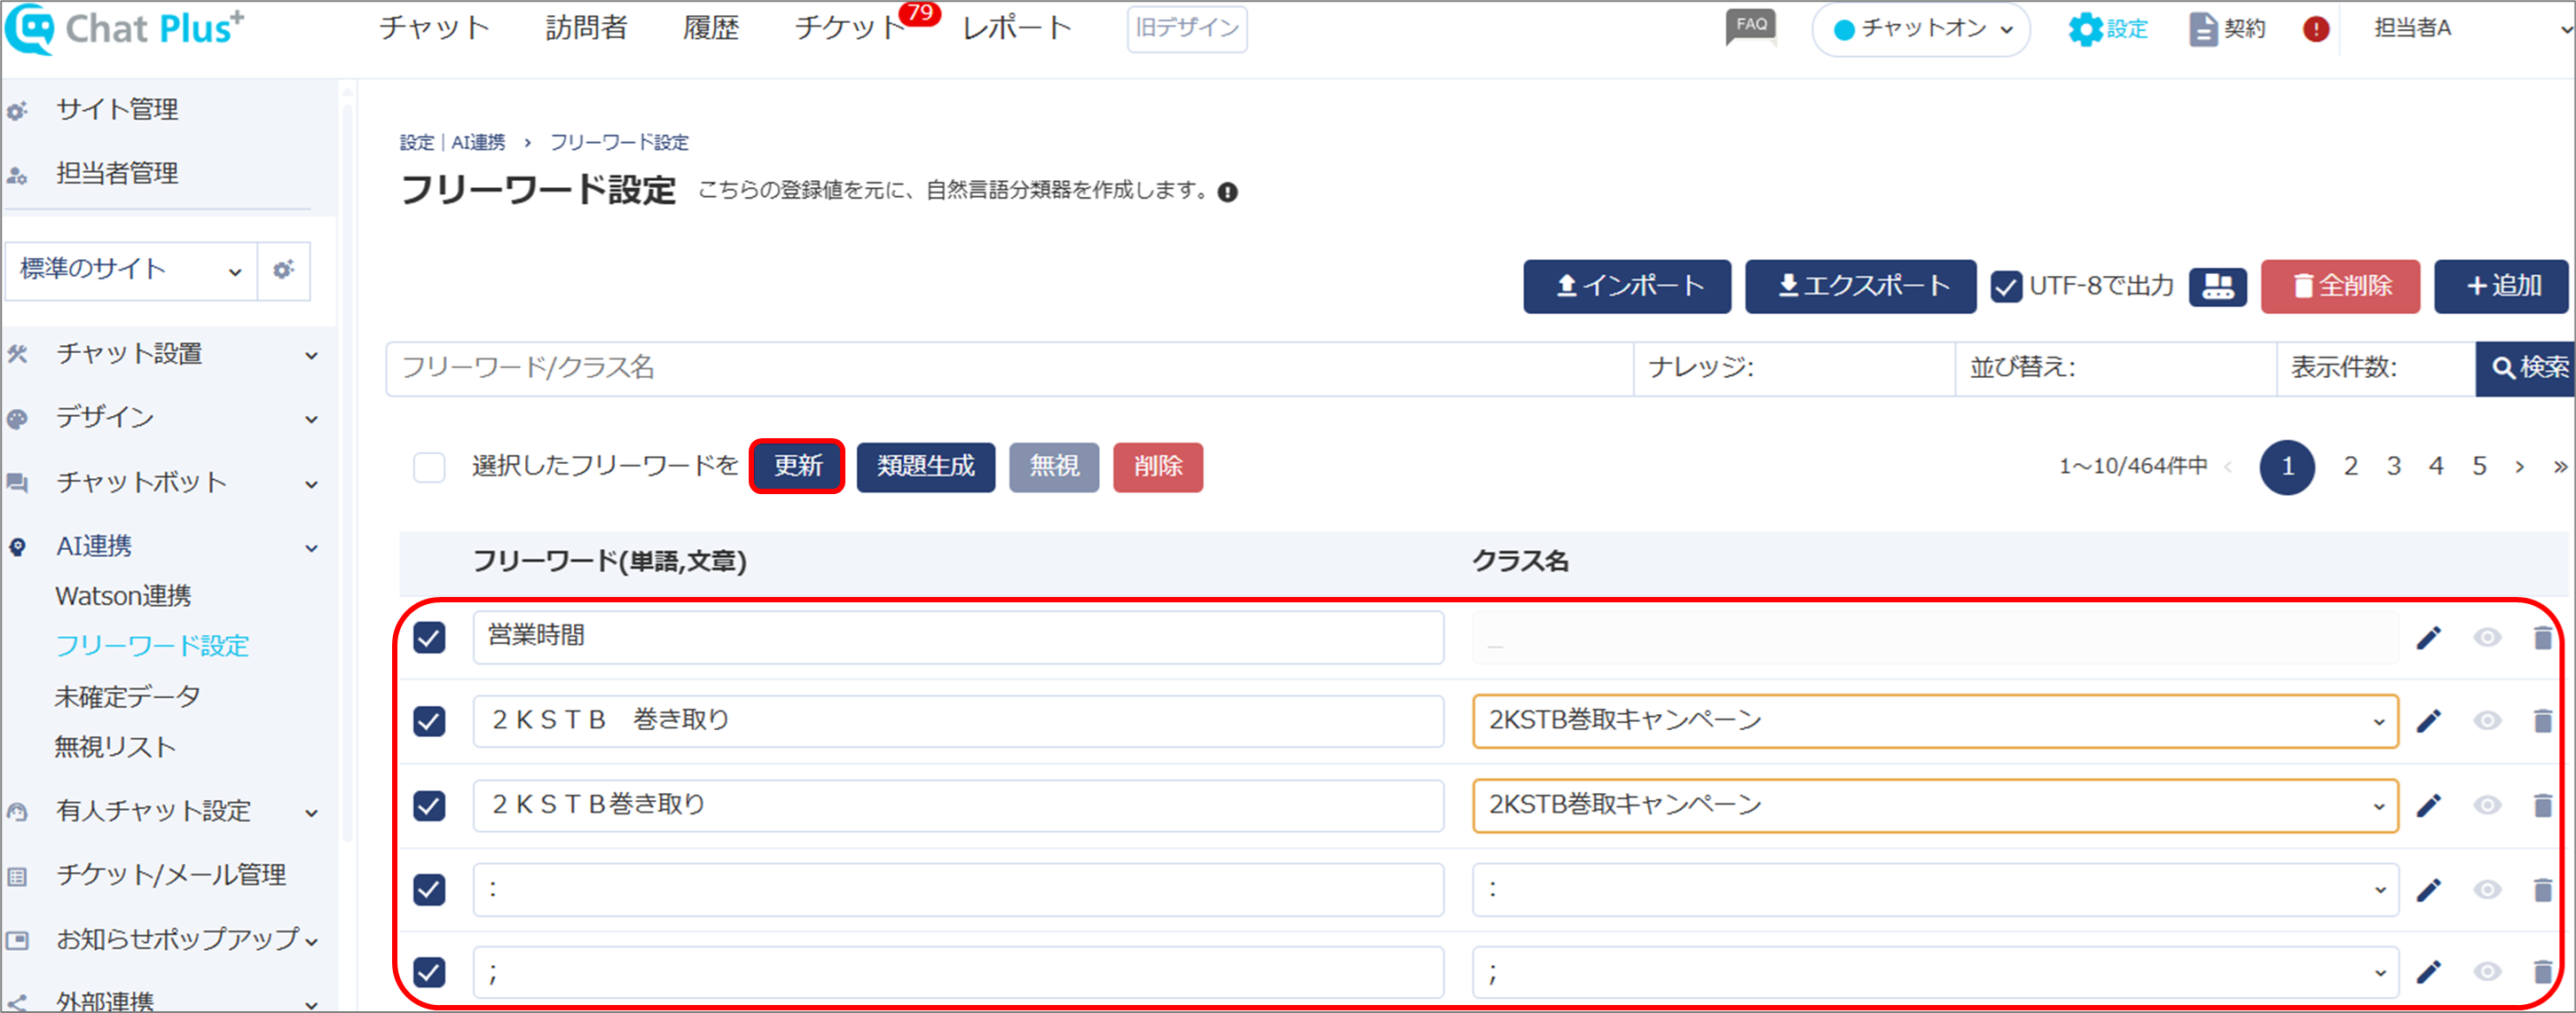Image resolution: width=2576 pixels, height=1013 pixels.
Task: Edit the semicolon row with the pencil
Action: pyautogui.click(x=2428, y=972)
